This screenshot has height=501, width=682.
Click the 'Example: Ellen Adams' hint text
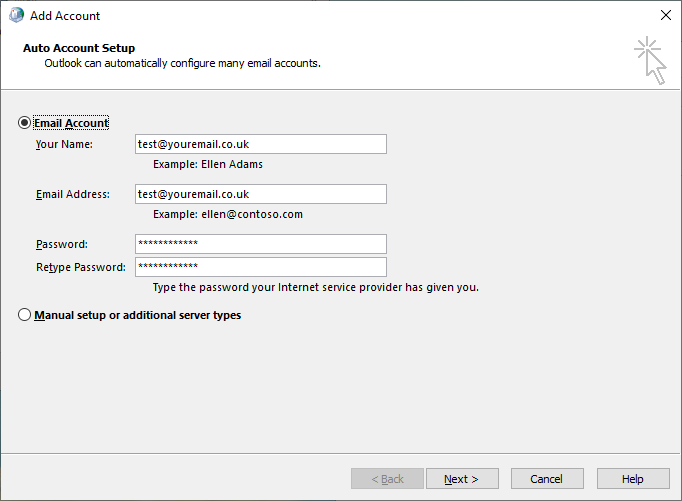(208, 164)
